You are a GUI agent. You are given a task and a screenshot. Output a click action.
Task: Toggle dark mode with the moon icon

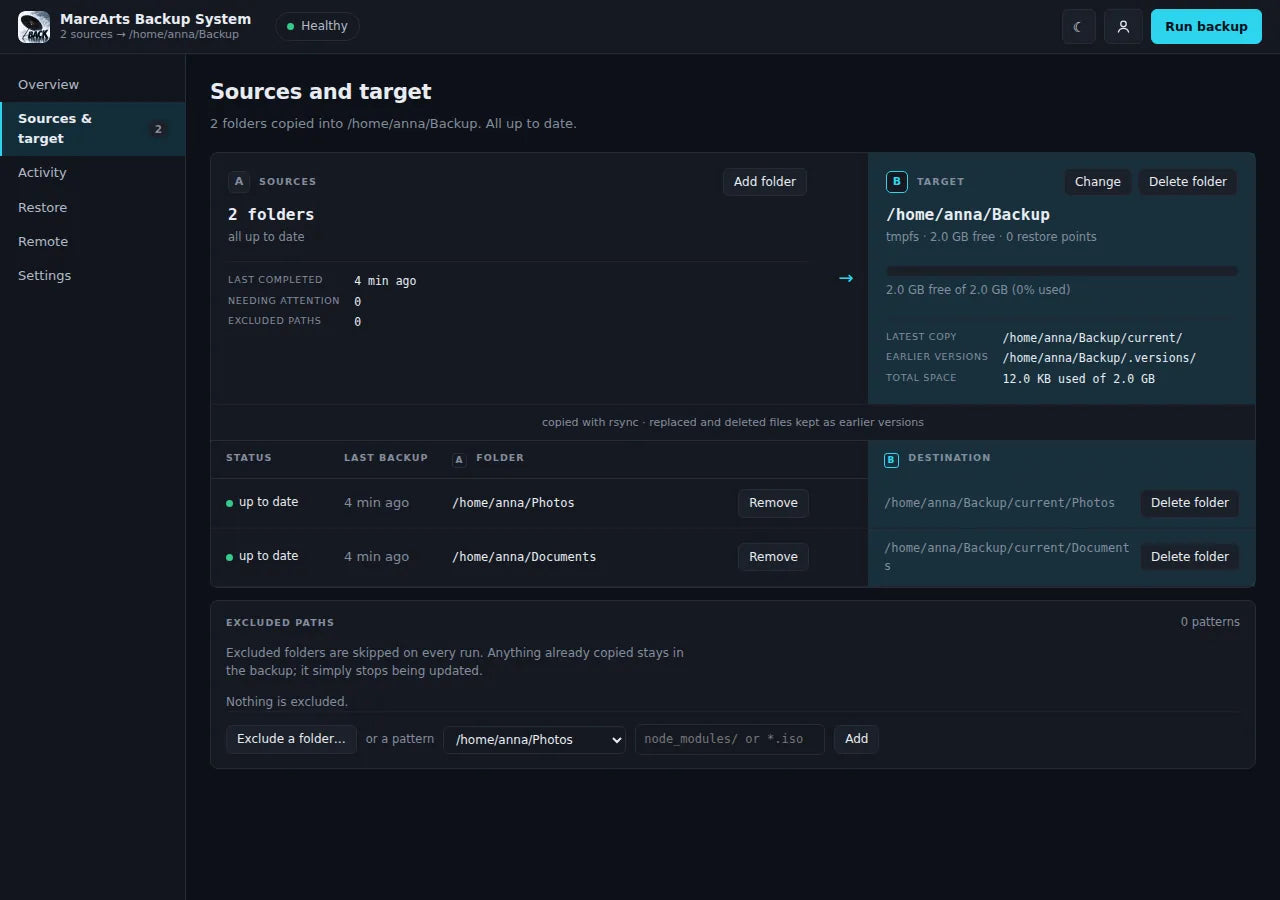click(1079, 27)
